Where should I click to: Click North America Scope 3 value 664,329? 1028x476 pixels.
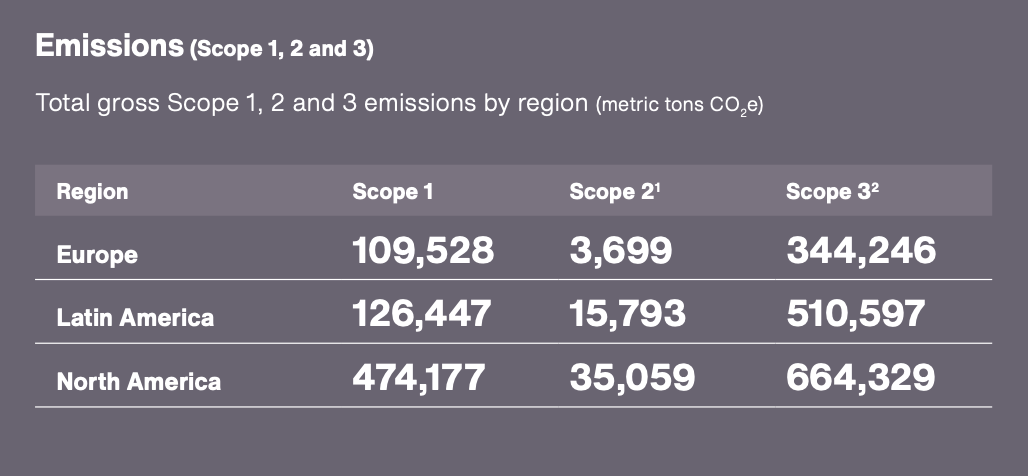pyautogui.click(x=860, y=378)
